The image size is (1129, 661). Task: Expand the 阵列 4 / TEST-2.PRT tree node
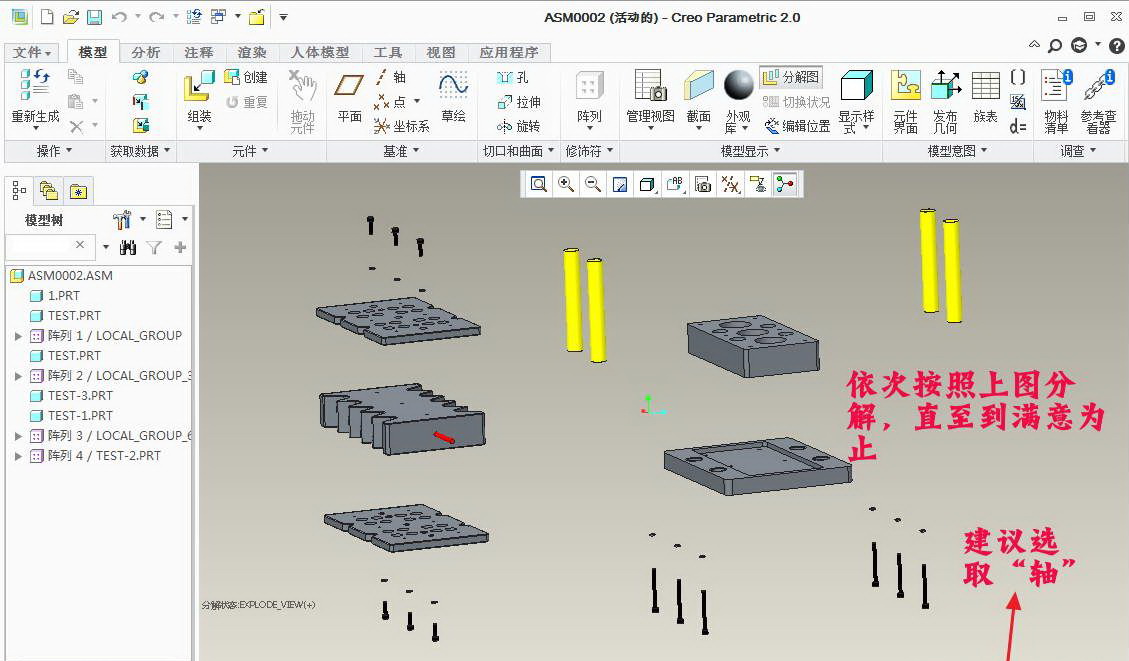pyautogui.click(x=18, y=456)
